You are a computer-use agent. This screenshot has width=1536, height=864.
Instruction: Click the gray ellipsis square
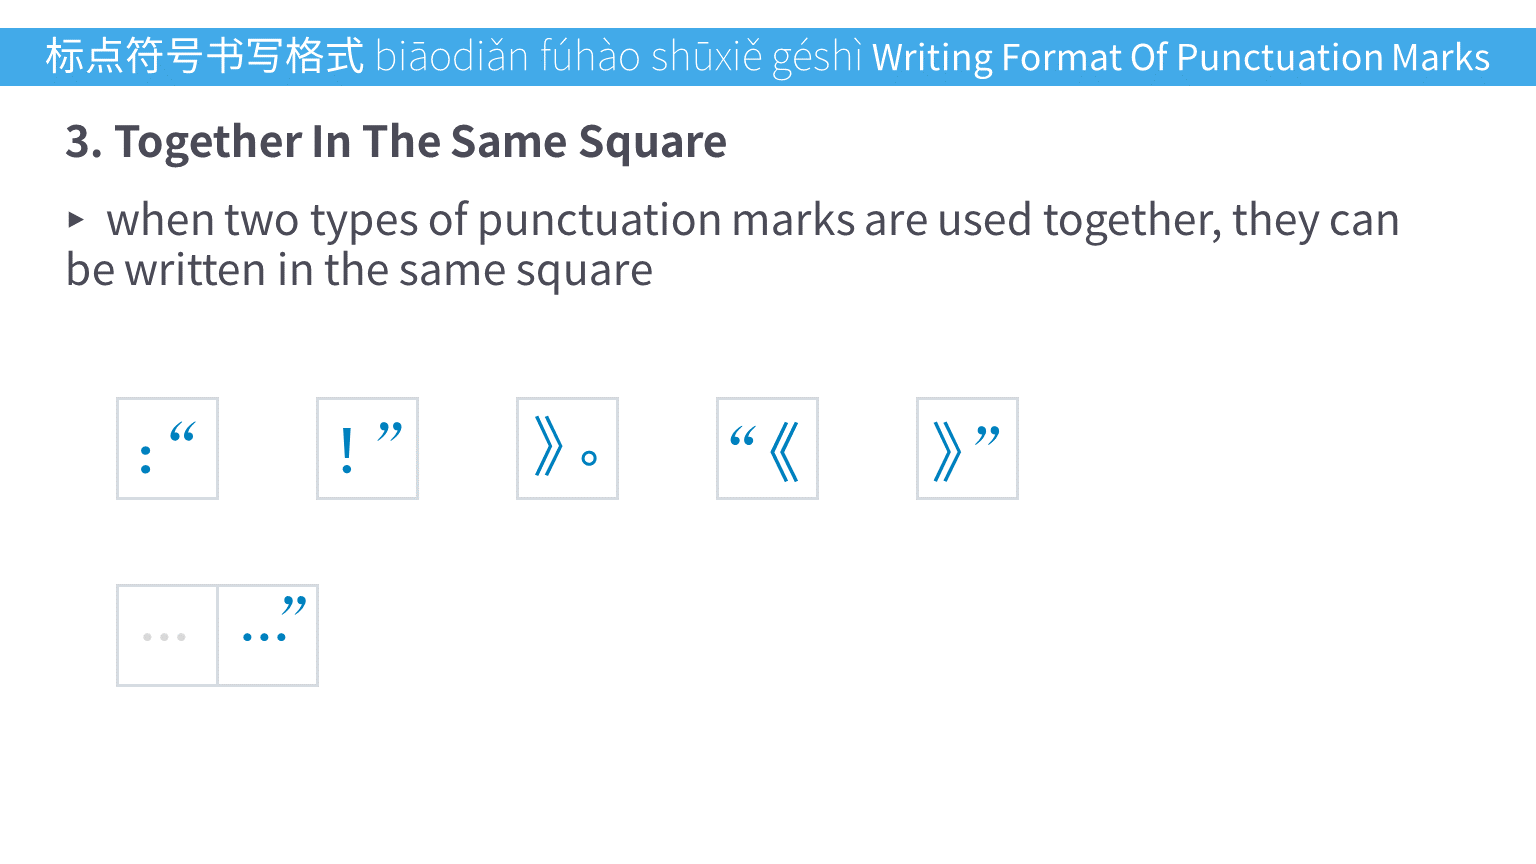(167, 635)
